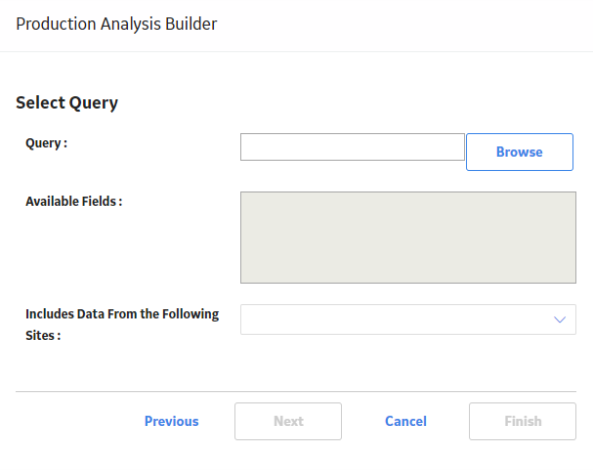Choose the disabled Next wizard step button
The image size is (593, 470).
click(288, 421)
